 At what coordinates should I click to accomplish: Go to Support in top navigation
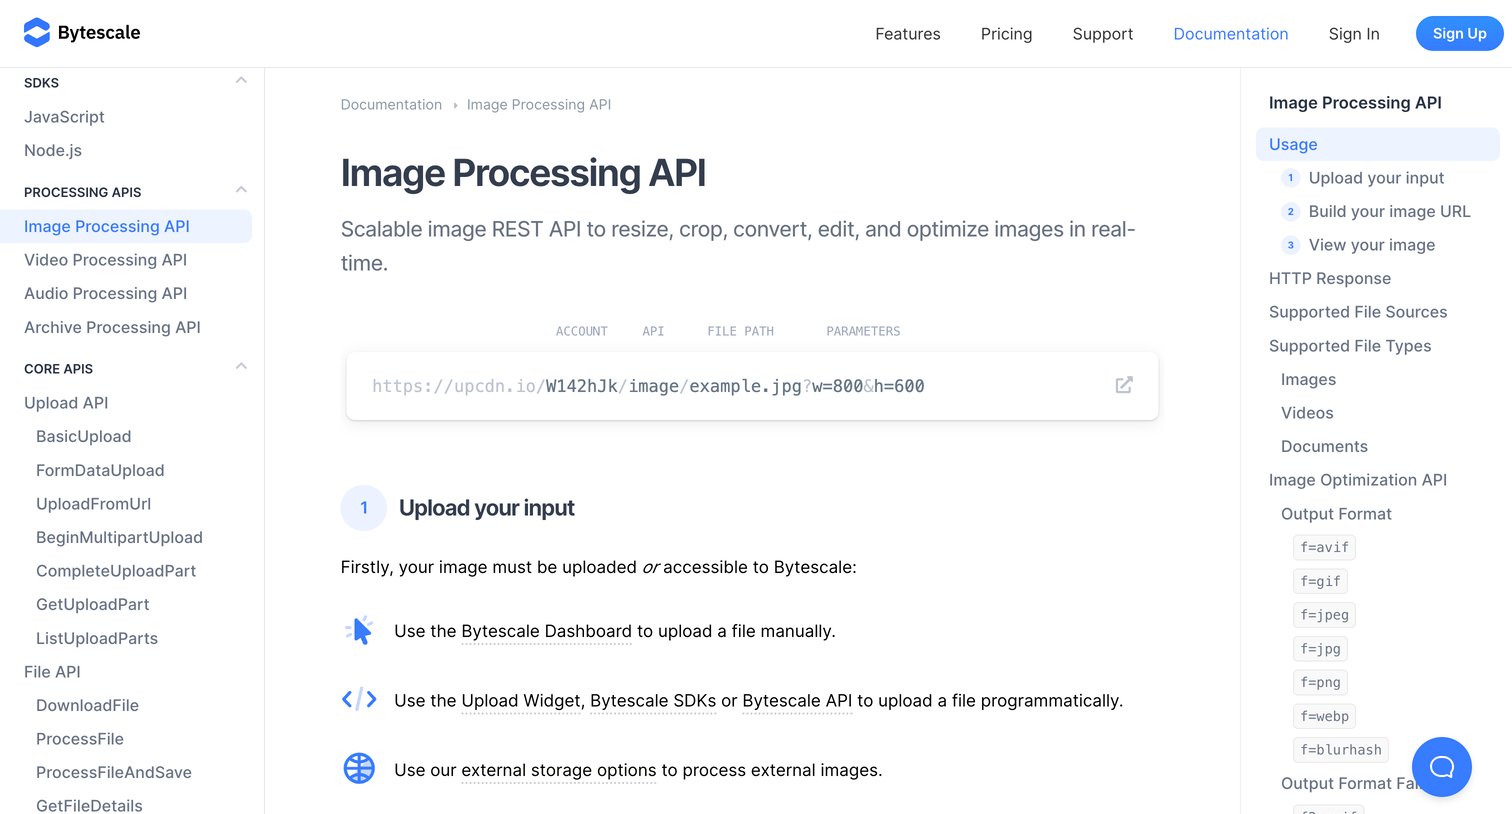1102,34
